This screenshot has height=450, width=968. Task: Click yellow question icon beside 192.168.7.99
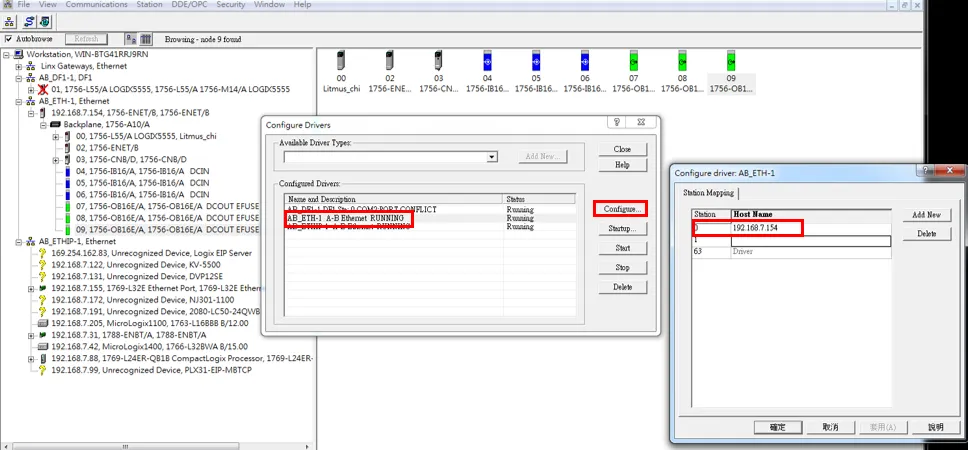[43, 370]
